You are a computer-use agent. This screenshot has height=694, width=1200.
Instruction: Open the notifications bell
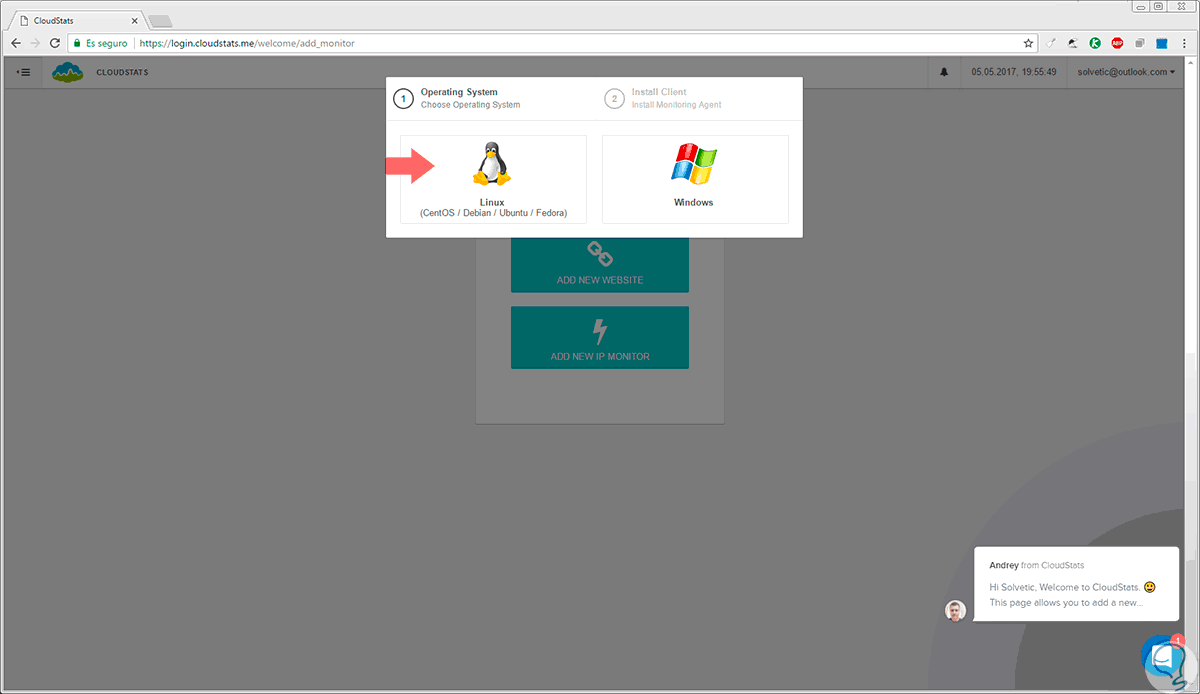coord(944,72)
